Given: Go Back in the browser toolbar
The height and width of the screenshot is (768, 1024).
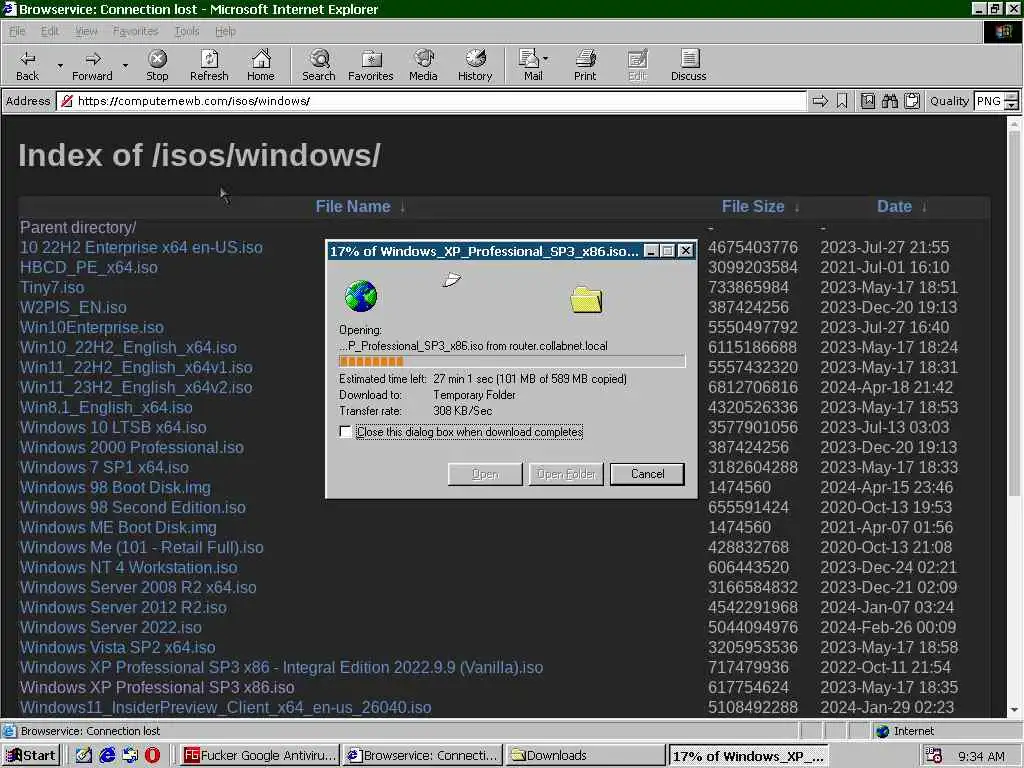Looking at the screenshot, I should coord(27,65).
